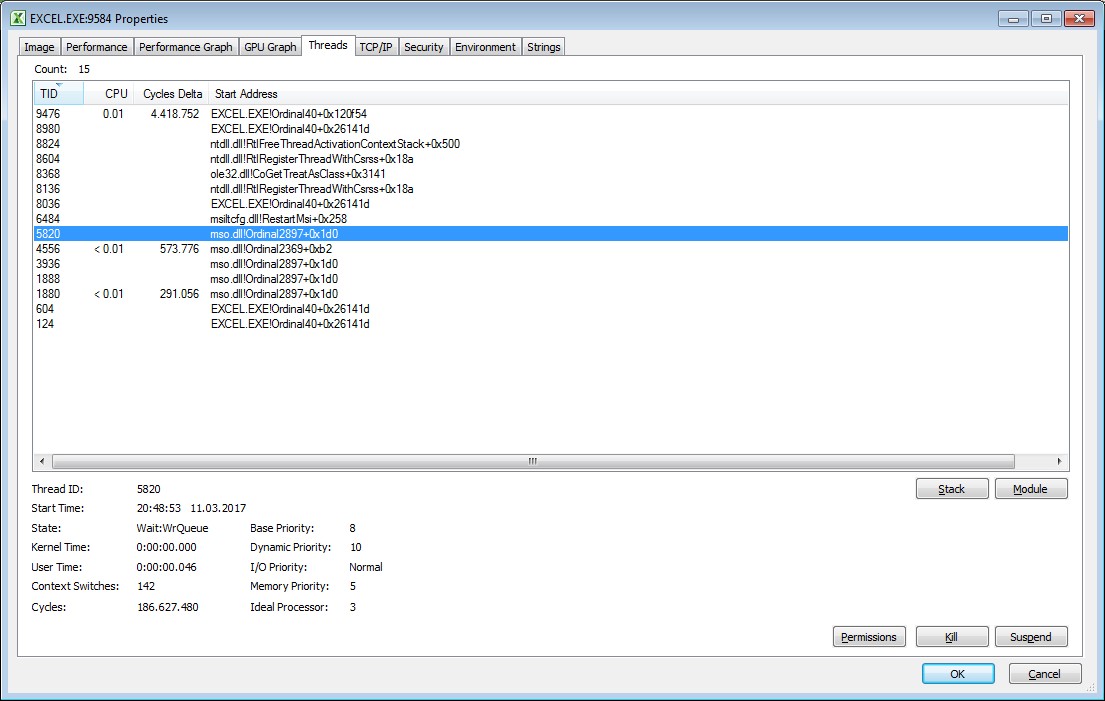Cancel the properties dialog
This screenshot has height=701, width=1105.
coord(1044,674)
